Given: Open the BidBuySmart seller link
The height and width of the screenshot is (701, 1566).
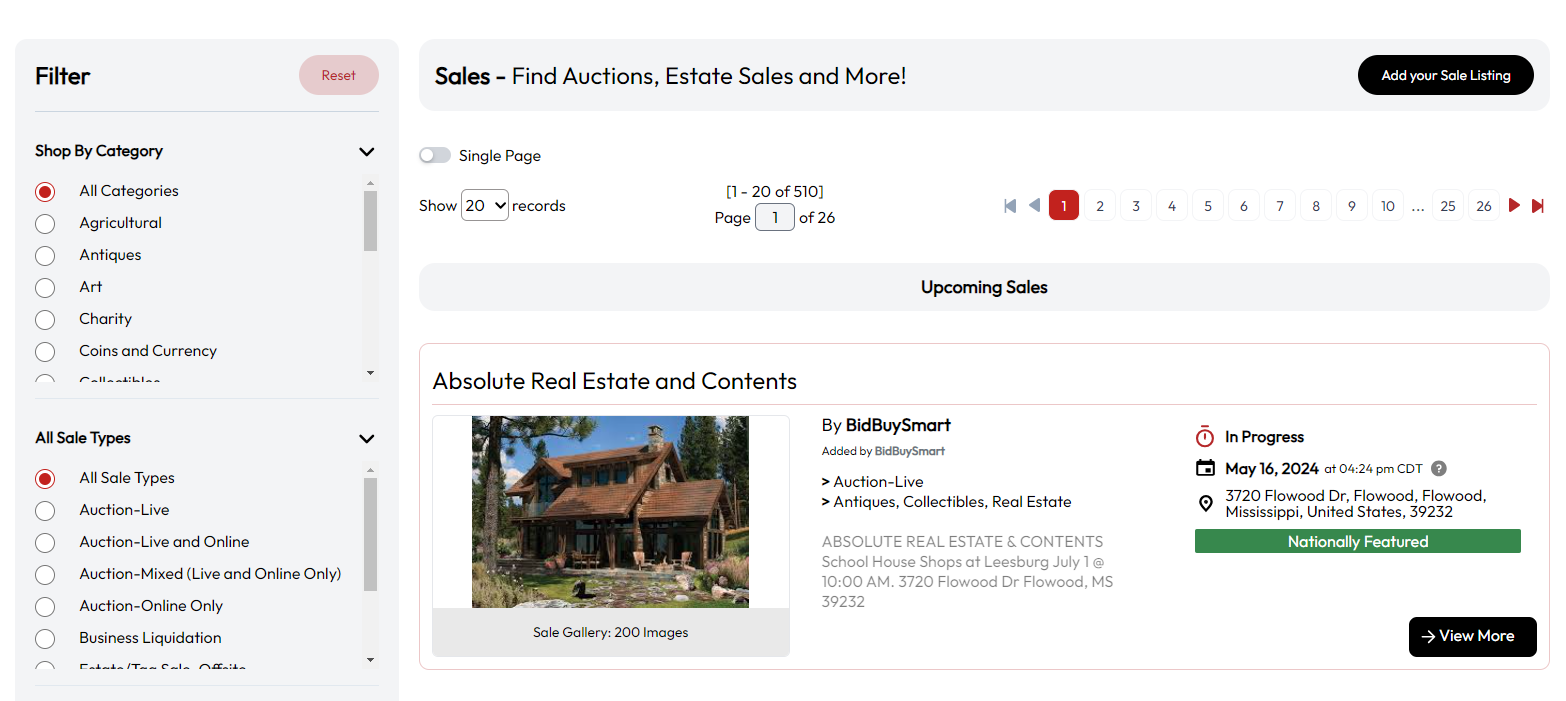Looking at the screenshot, I should 898,425.
